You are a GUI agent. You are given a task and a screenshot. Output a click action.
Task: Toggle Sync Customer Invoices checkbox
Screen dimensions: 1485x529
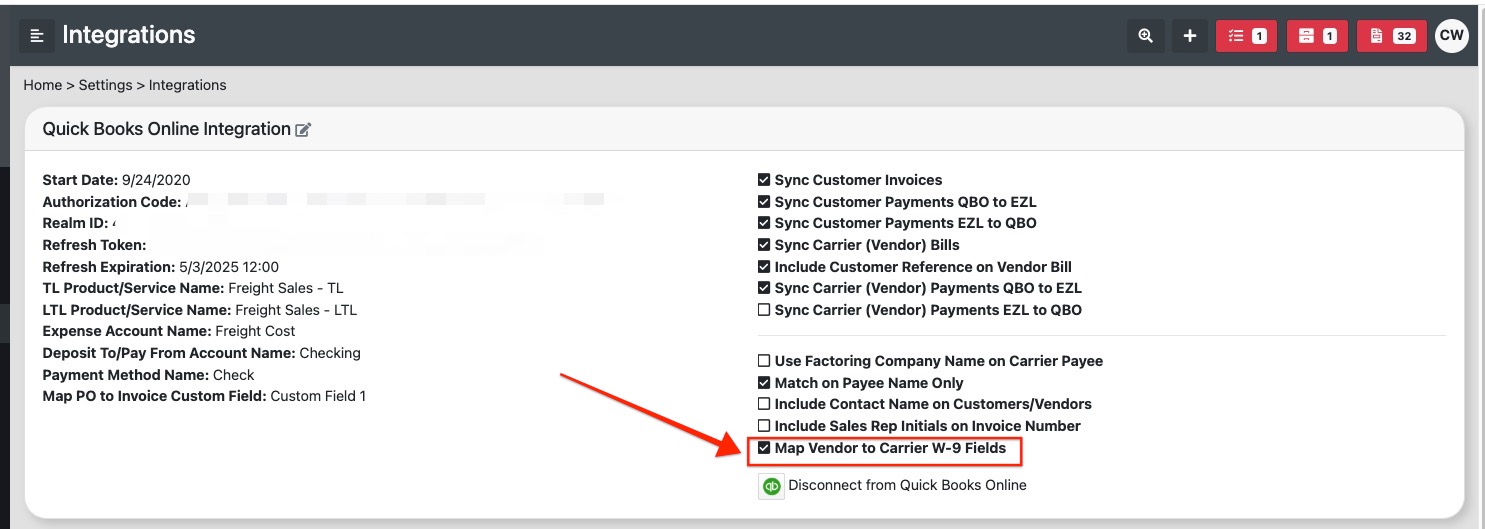(x=764, y=180)
